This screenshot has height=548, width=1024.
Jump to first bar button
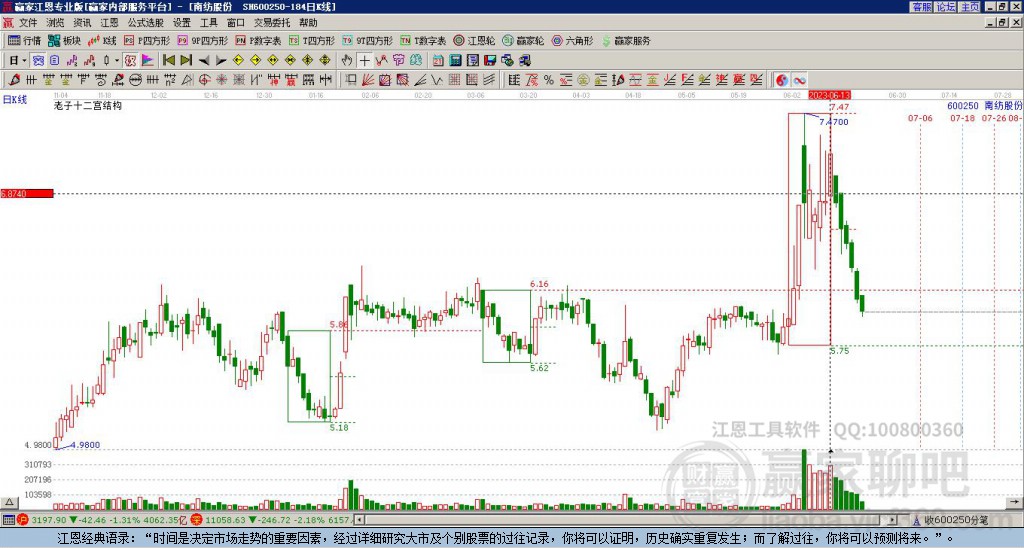tap(168, 61)
